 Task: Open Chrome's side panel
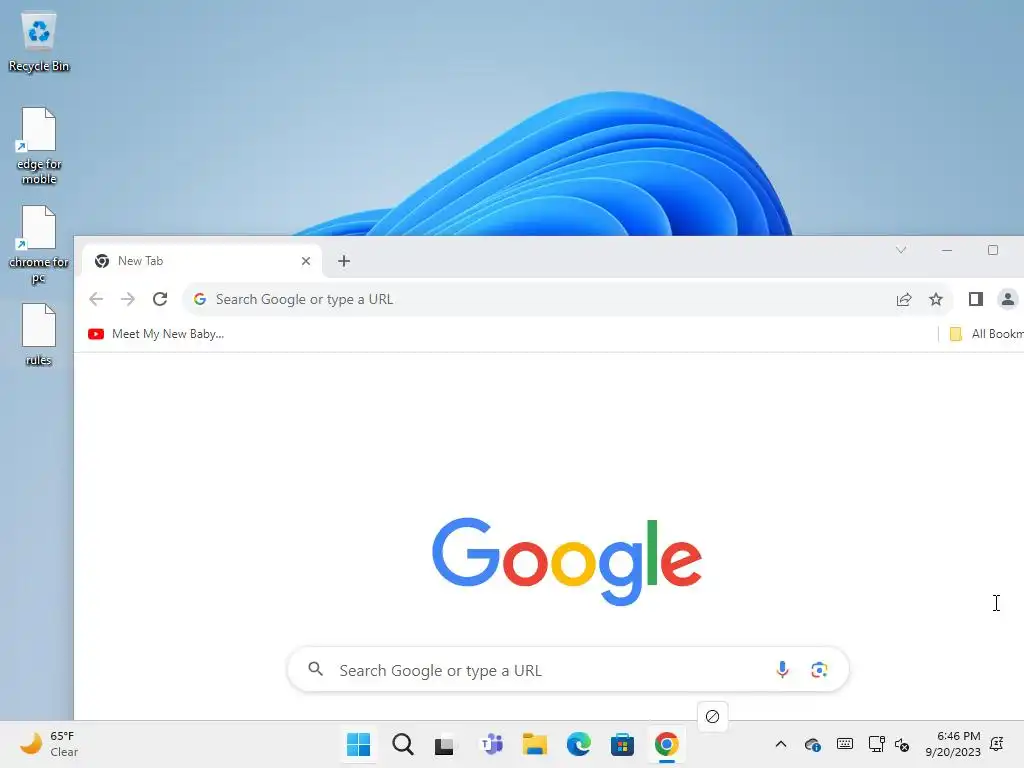[976, 299]
